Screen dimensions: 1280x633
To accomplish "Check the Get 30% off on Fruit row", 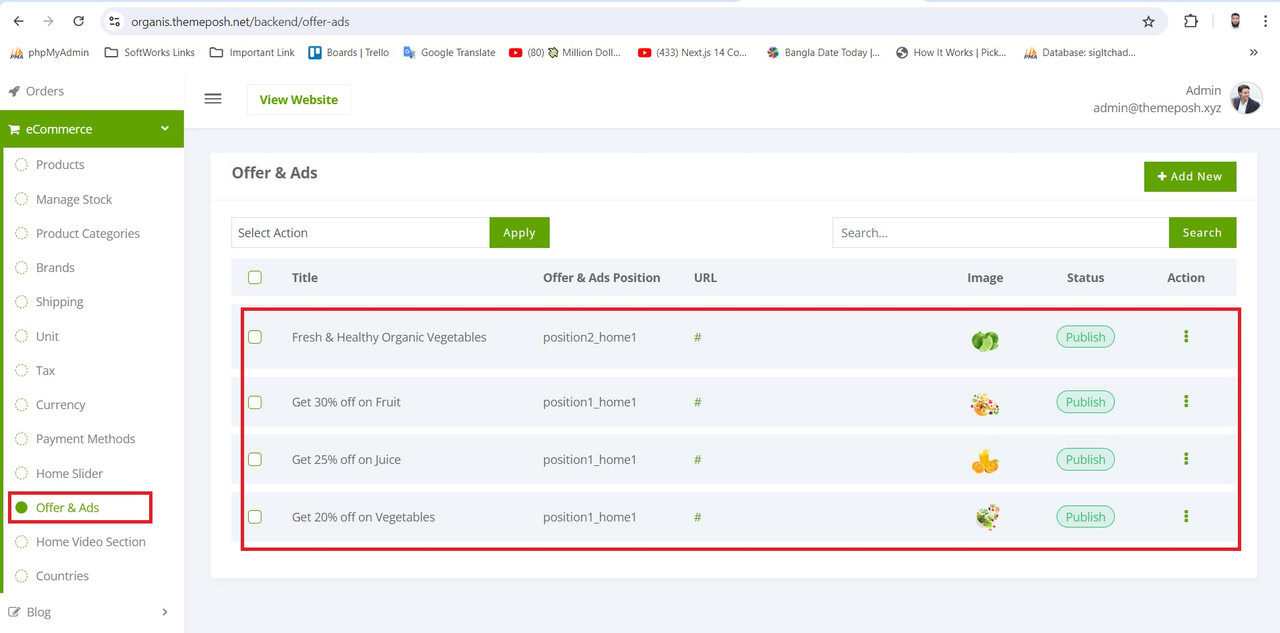I will pos(255,402).
